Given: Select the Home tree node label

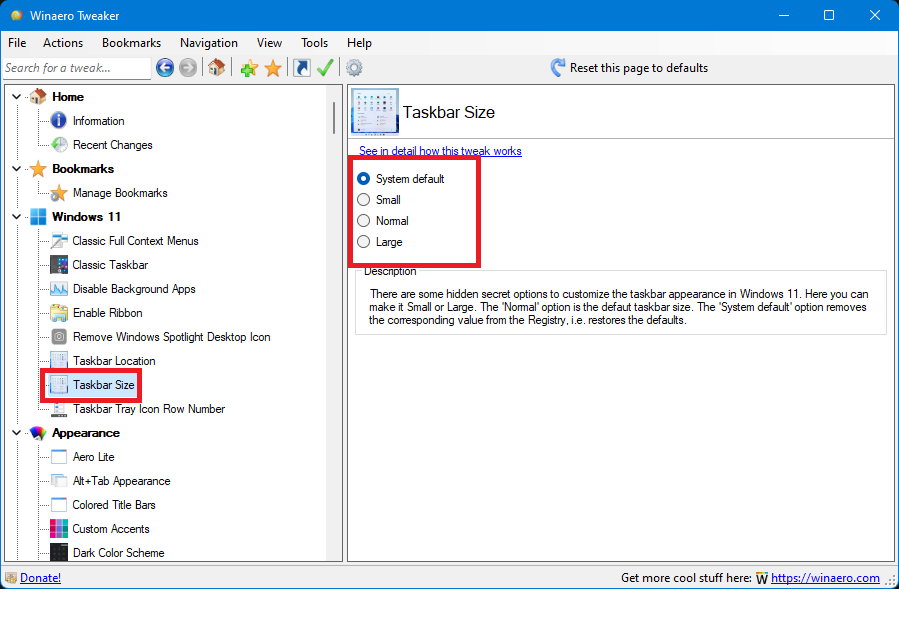Looking at the screenshot, I should pyautogui.click(x=68, y=97).
